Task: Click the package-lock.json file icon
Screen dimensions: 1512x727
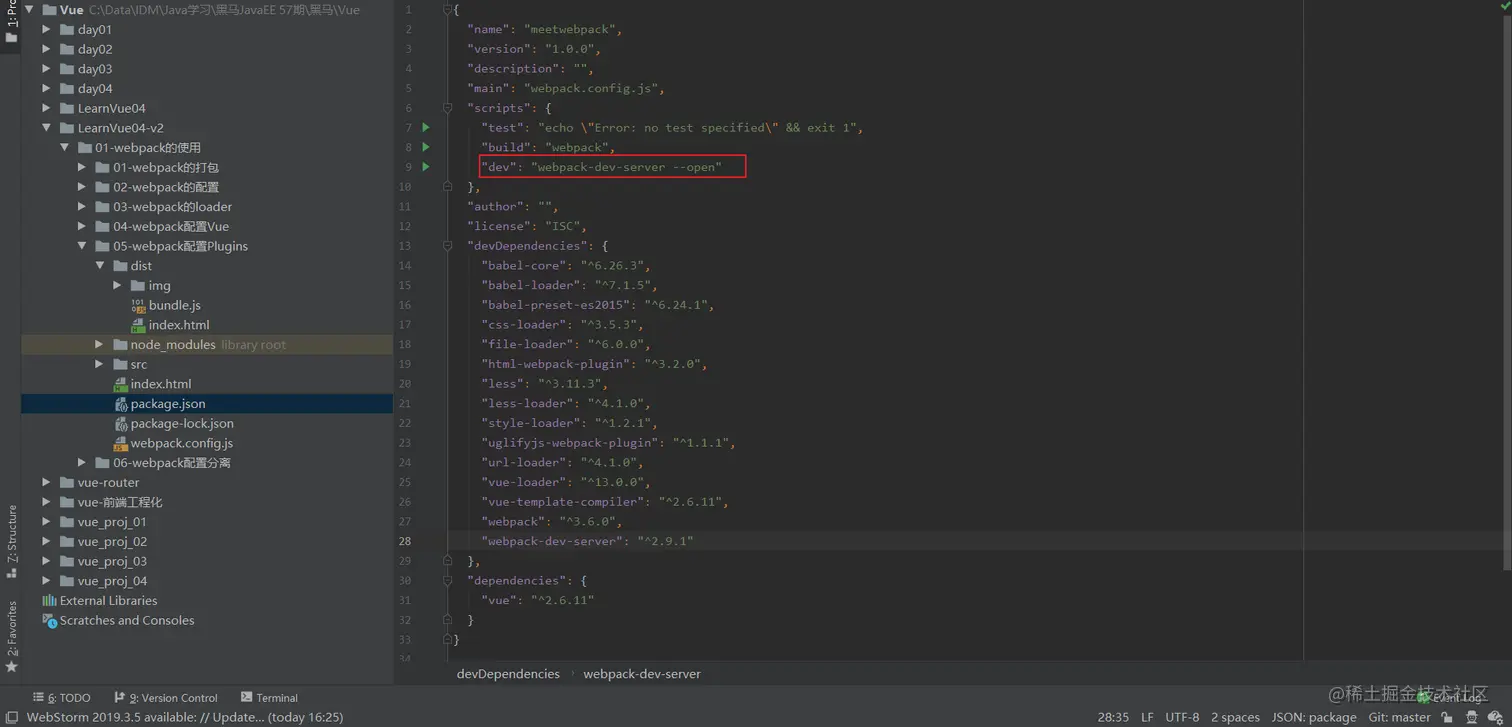Action: 120,423
